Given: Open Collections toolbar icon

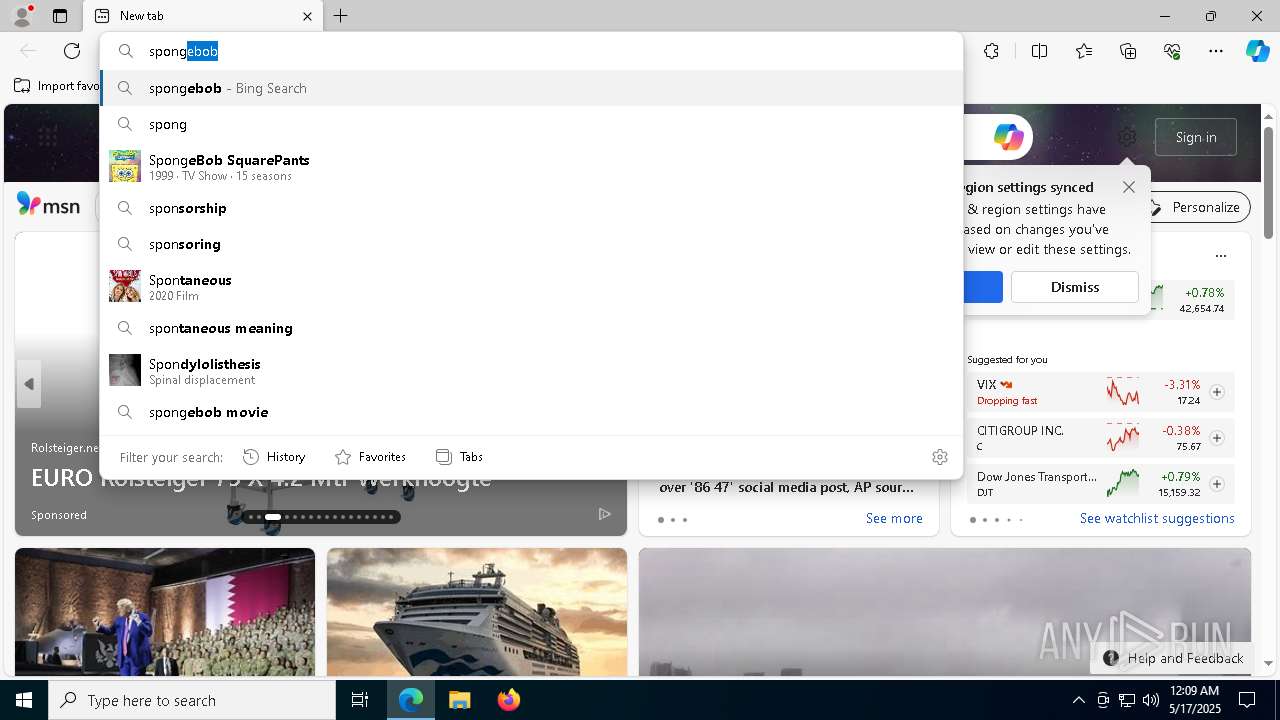Looking at the screenshot, I should (x=1128, y=51).
